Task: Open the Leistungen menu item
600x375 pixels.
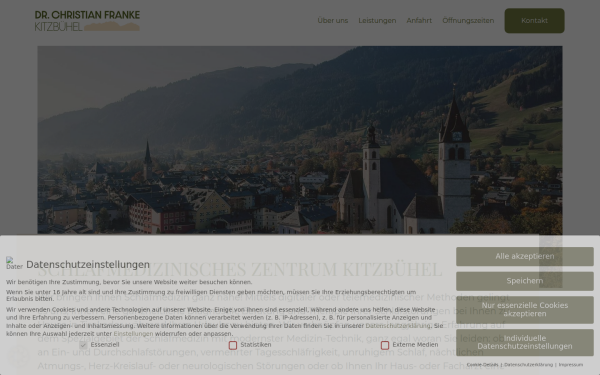Action: tap(377, 21)
